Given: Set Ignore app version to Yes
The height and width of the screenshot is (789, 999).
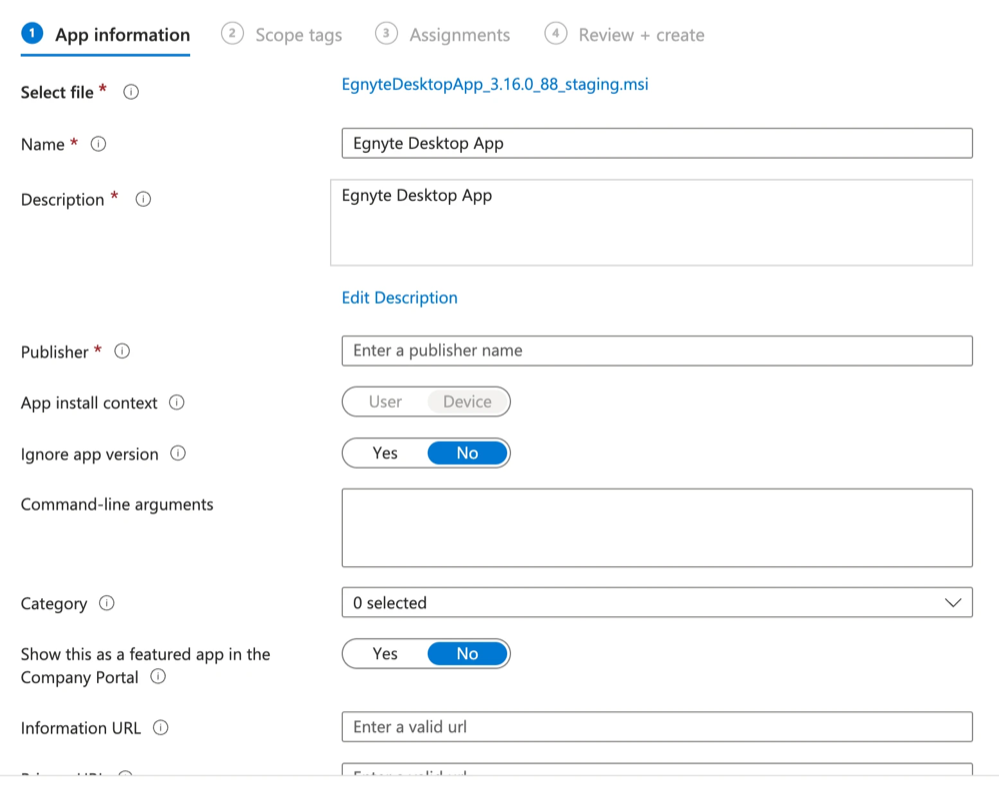Looking at the screenshot, I should [x=385, y=453].
